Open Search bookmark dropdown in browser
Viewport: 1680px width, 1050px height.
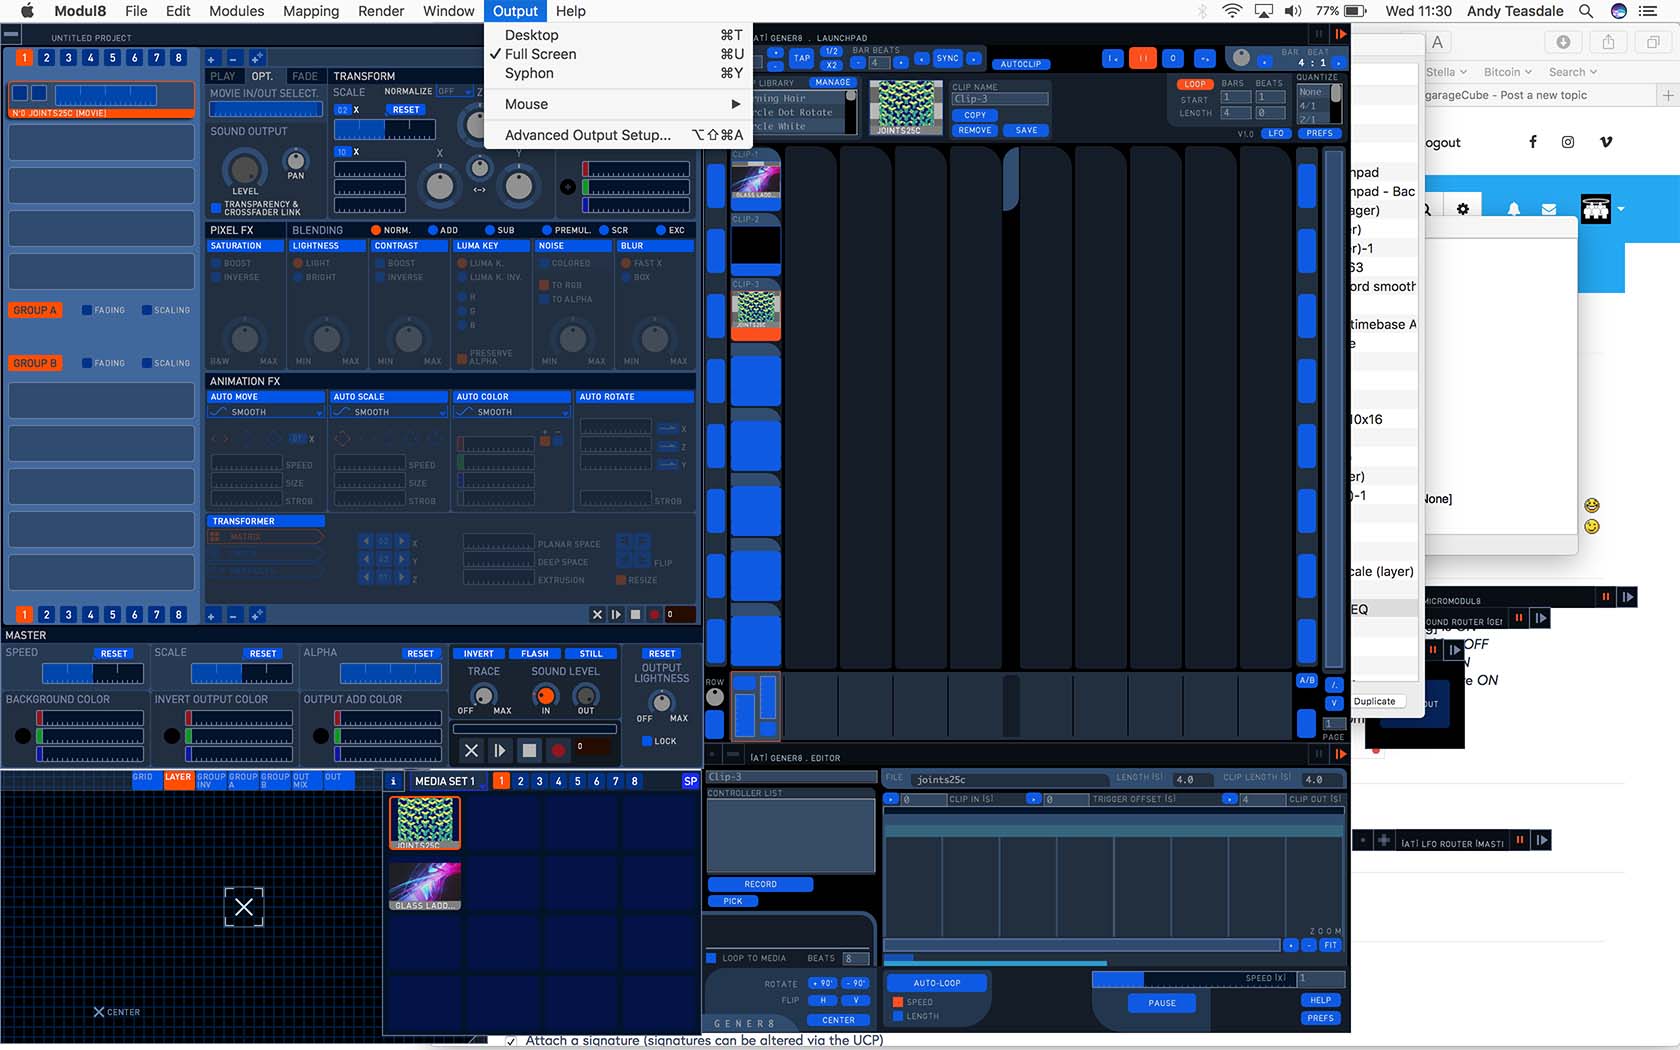(1573, 72)
